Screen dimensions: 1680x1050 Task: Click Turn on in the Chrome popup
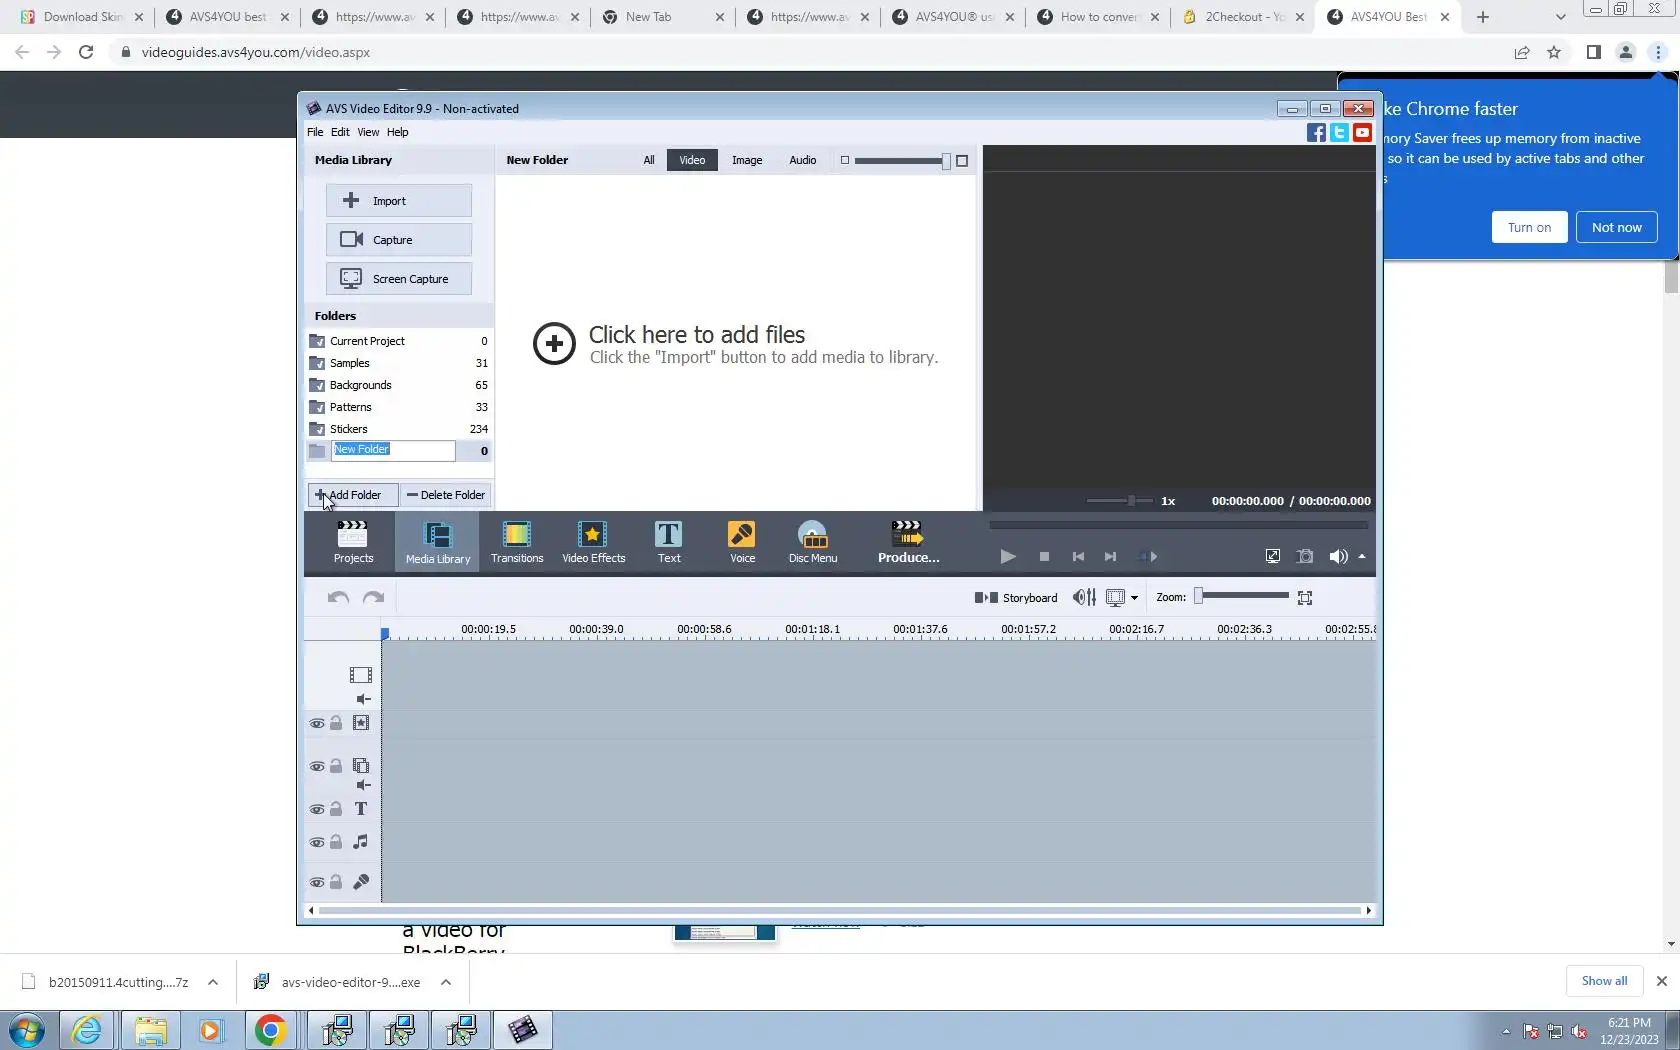[x=1529, y=227]
